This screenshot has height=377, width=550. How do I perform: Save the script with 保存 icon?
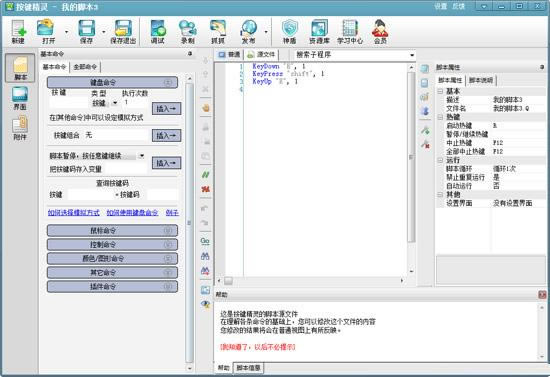pos(86,32)
